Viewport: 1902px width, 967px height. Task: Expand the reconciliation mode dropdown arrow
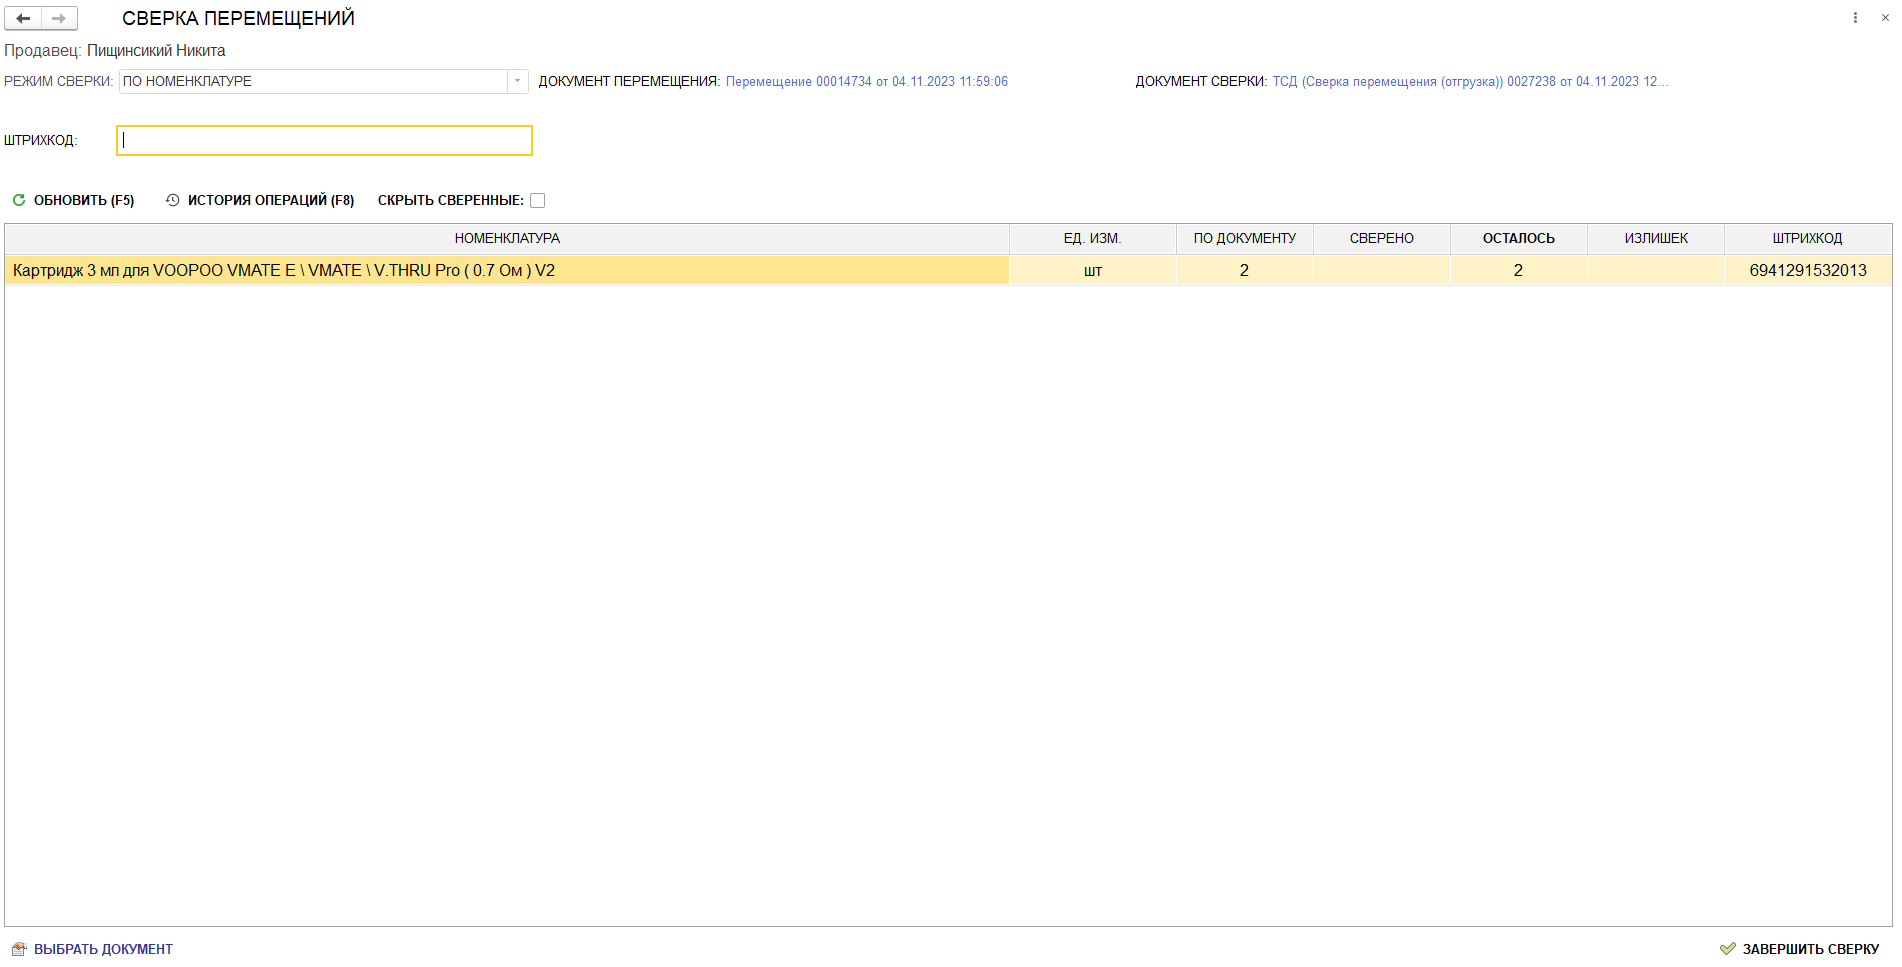click(517, 81)
